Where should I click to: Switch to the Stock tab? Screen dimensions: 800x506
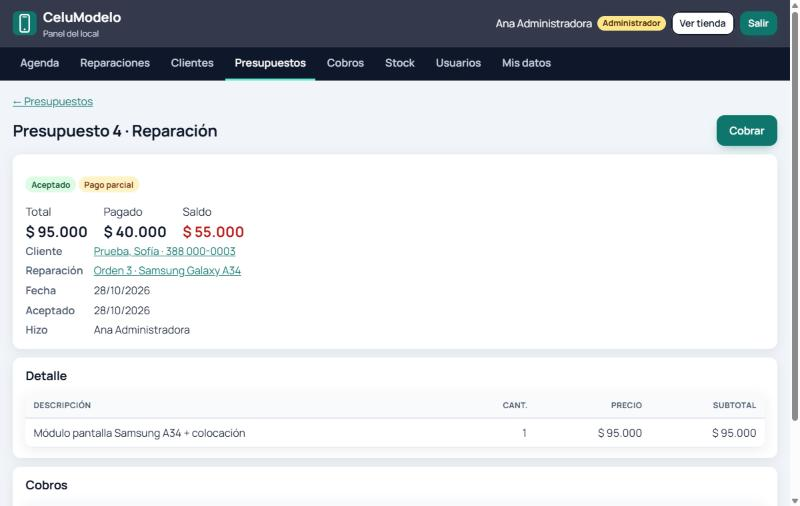click(399, 63)
